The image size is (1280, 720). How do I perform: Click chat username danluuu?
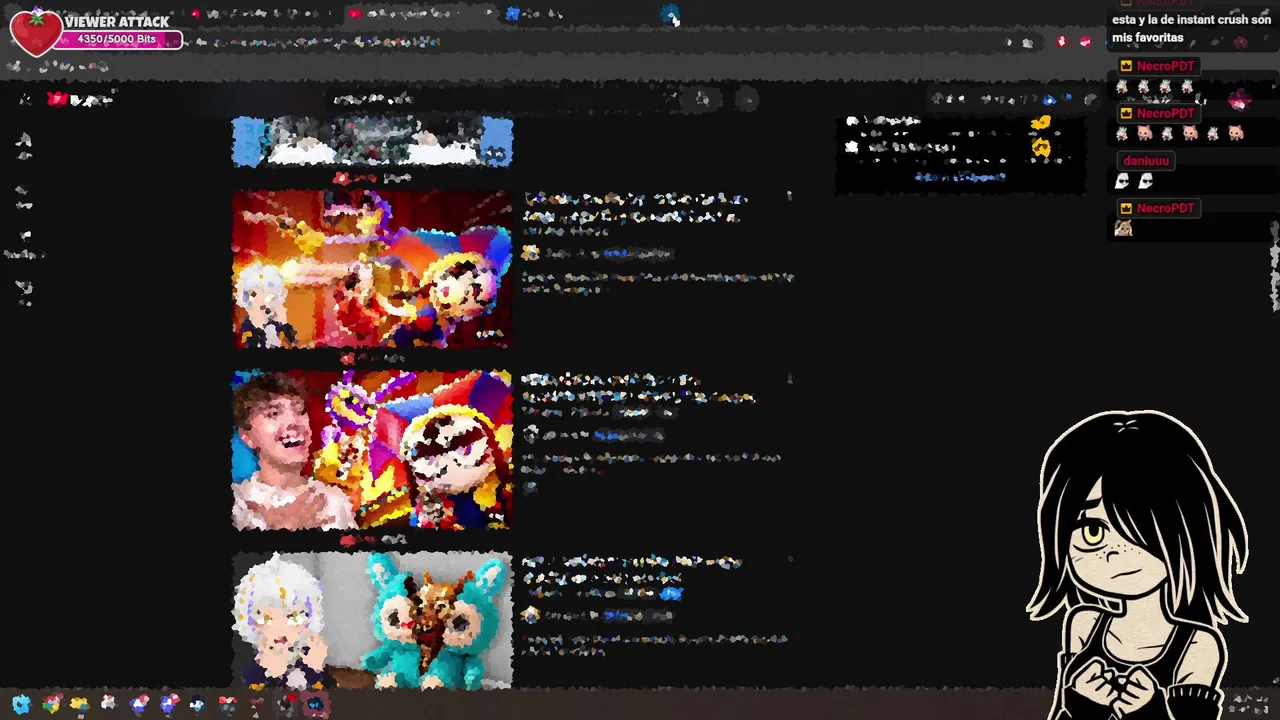tap(1146, 161)
